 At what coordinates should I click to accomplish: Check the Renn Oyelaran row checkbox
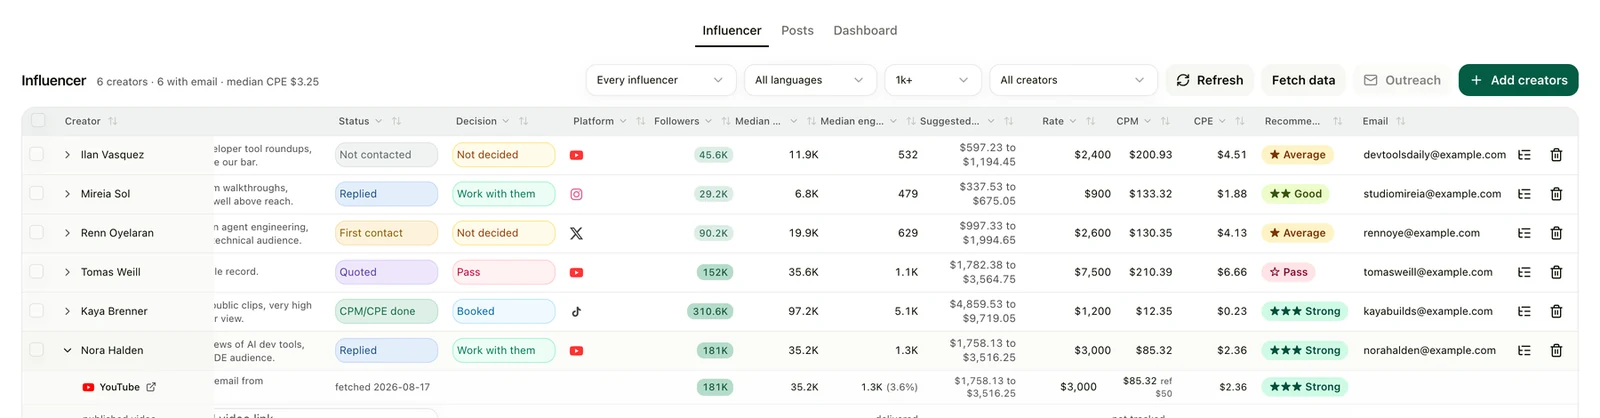[x=37, y=232]
